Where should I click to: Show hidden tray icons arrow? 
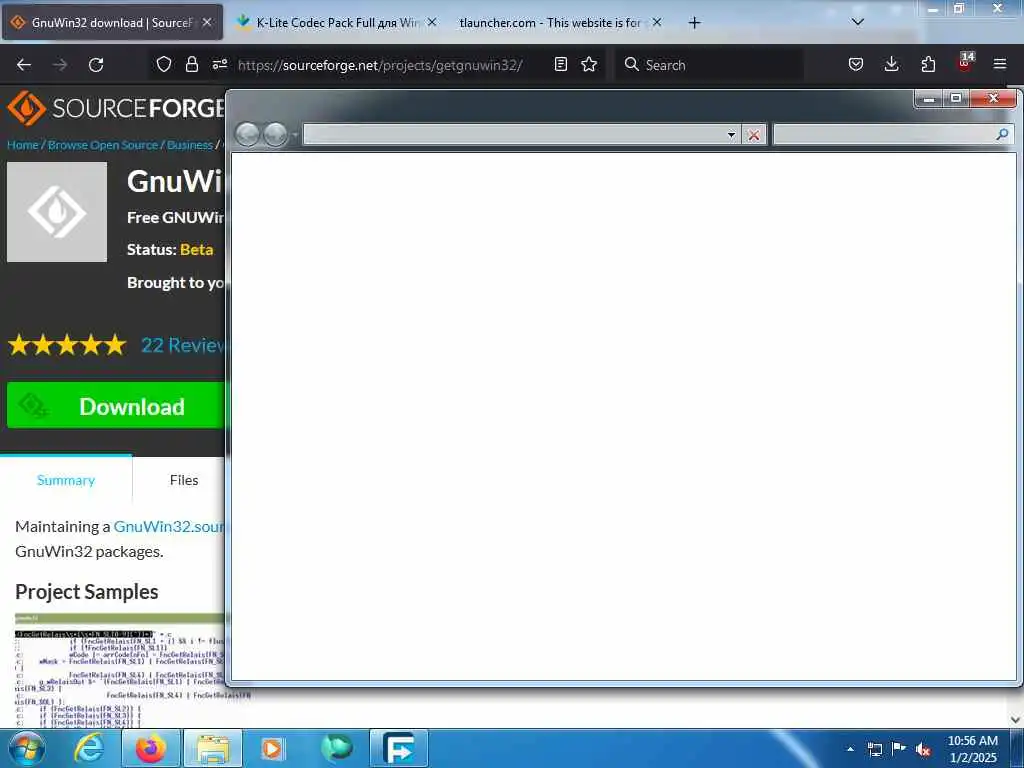click(850, 749)
